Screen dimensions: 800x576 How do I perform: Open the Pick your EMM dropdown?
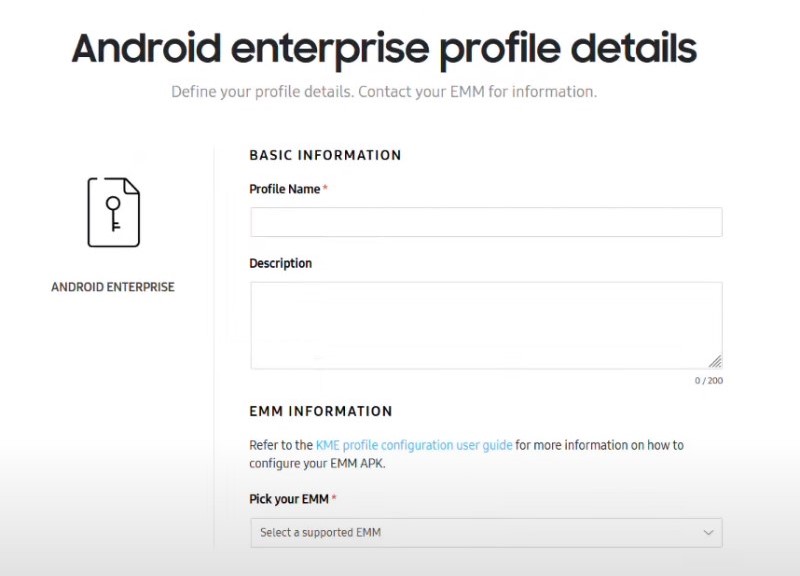click(485, 533)
